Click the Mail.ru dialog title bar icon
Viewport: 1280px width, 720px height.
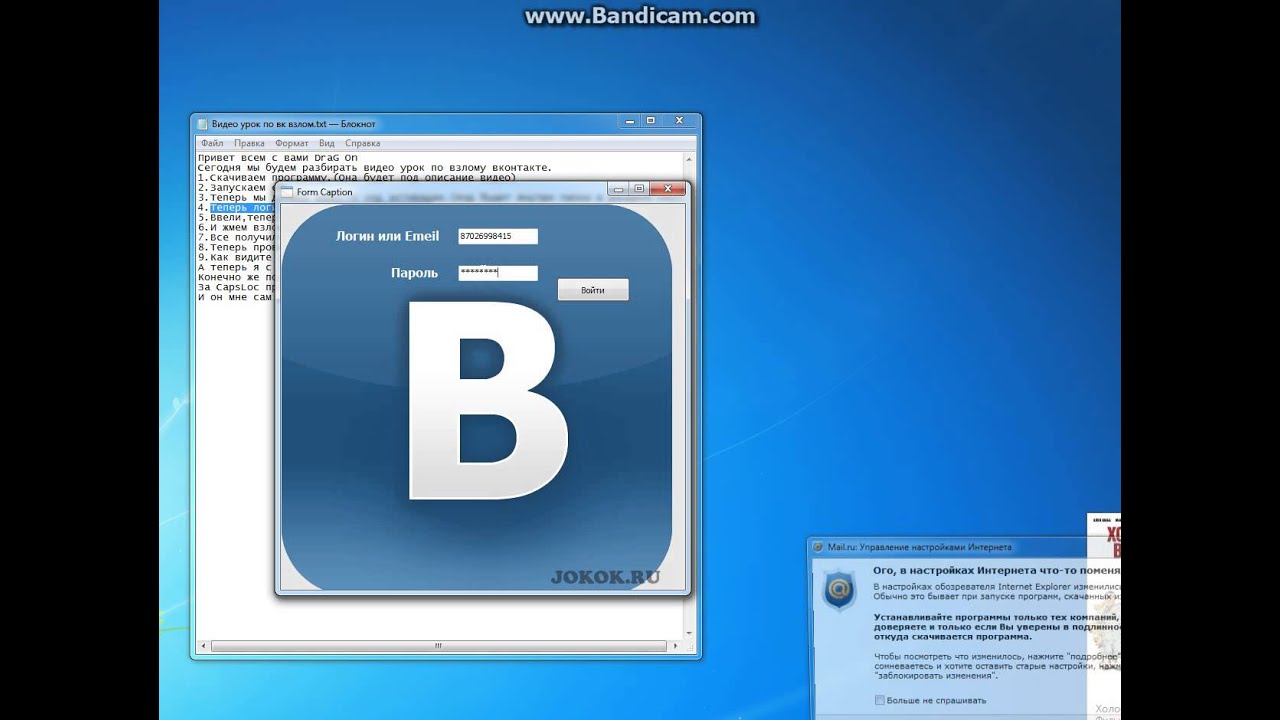coord(818,547)
